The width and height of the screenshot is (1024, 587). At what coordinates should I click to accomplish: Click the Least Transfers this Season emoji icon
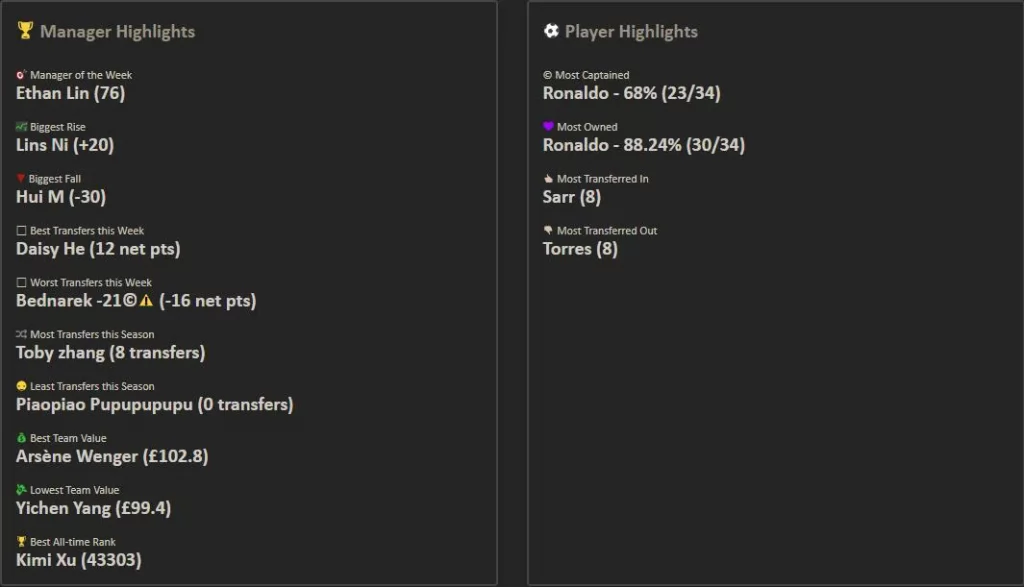(x=21, y=386)
